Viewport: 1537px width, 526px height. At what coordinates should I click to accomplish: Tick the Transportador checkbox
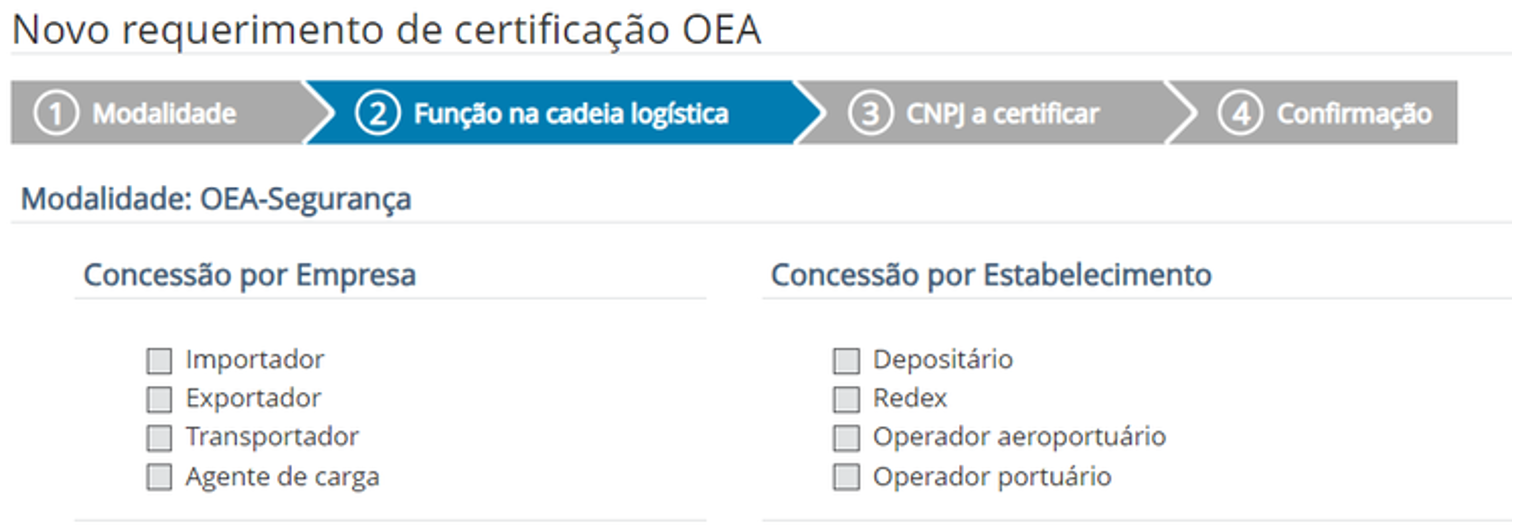tap(159, 439)
